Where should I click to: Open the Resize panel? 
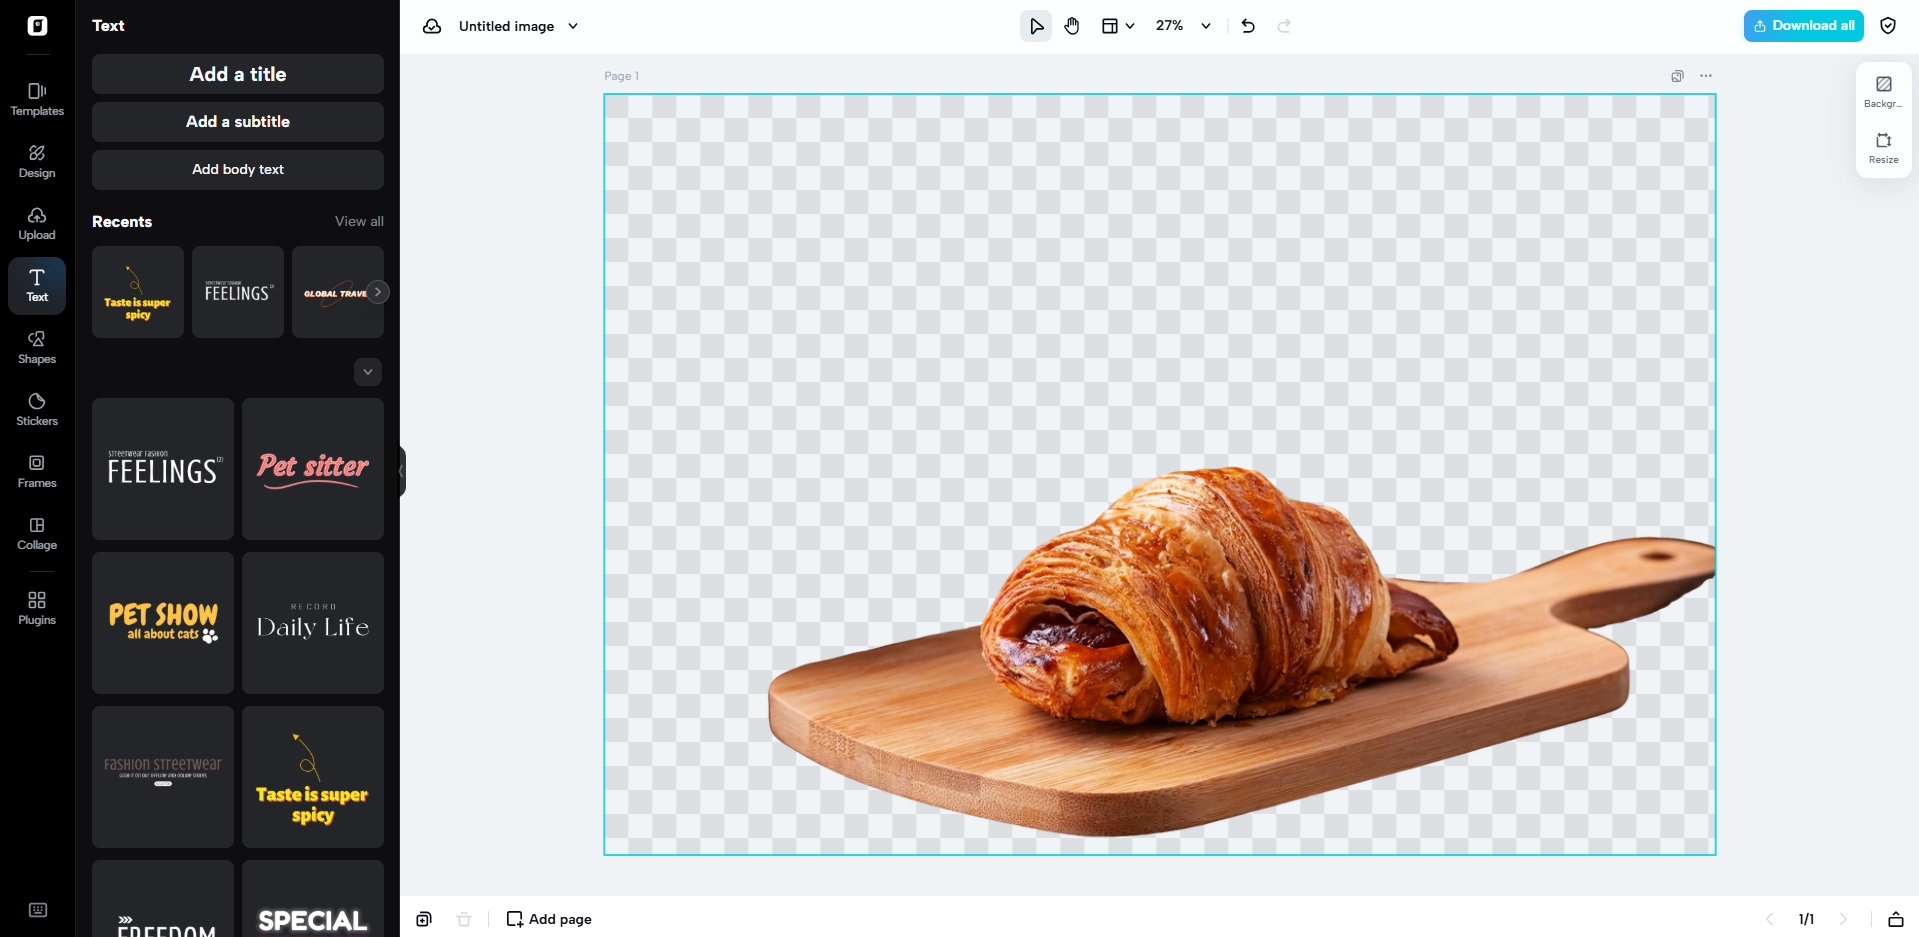point(1883,148)
